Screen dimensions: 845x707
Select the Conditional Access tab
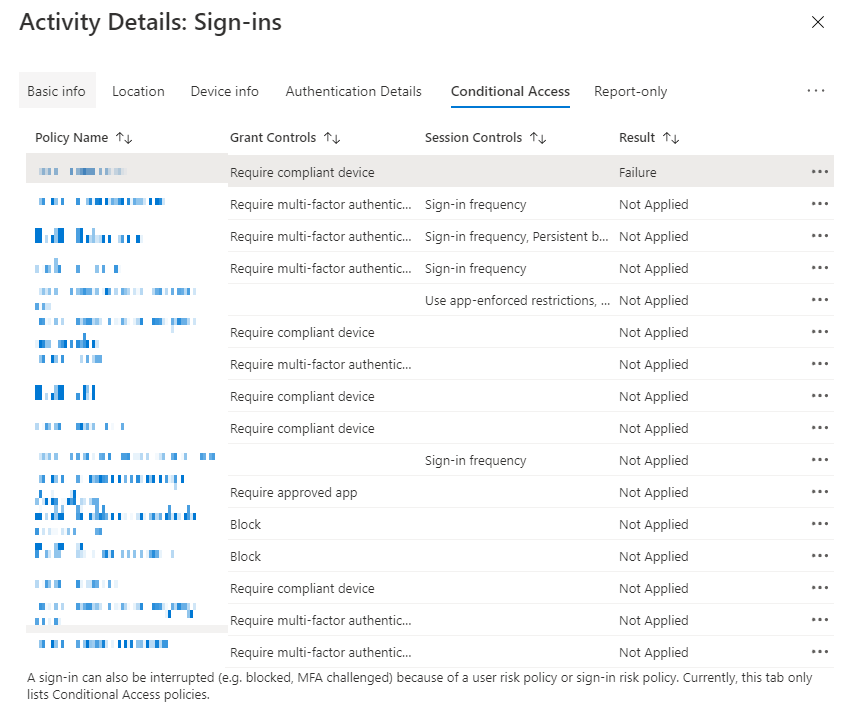[x=510, y=91]
